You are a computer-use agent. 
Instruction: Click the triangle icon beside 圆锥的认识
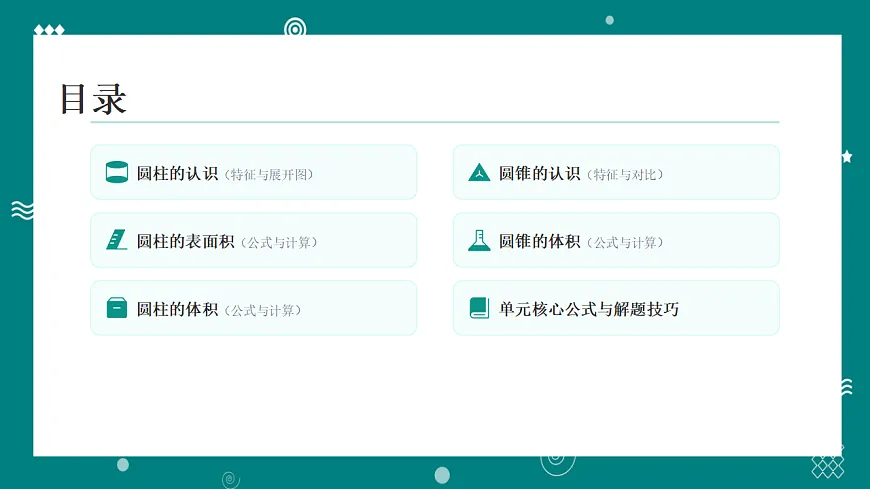click(x=479, y=173)
